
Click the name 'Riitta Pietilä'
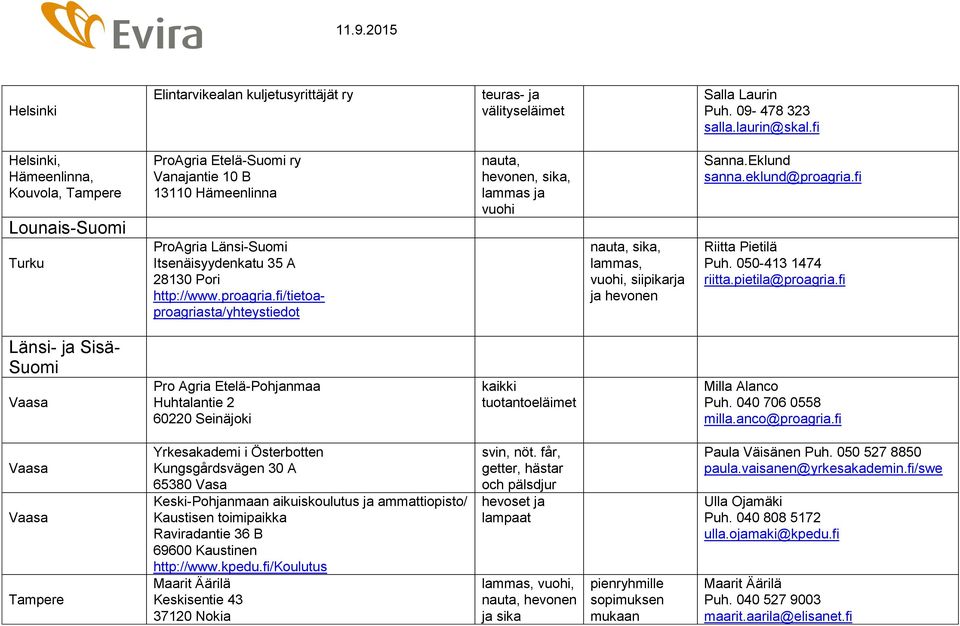[x=740, y=247]
